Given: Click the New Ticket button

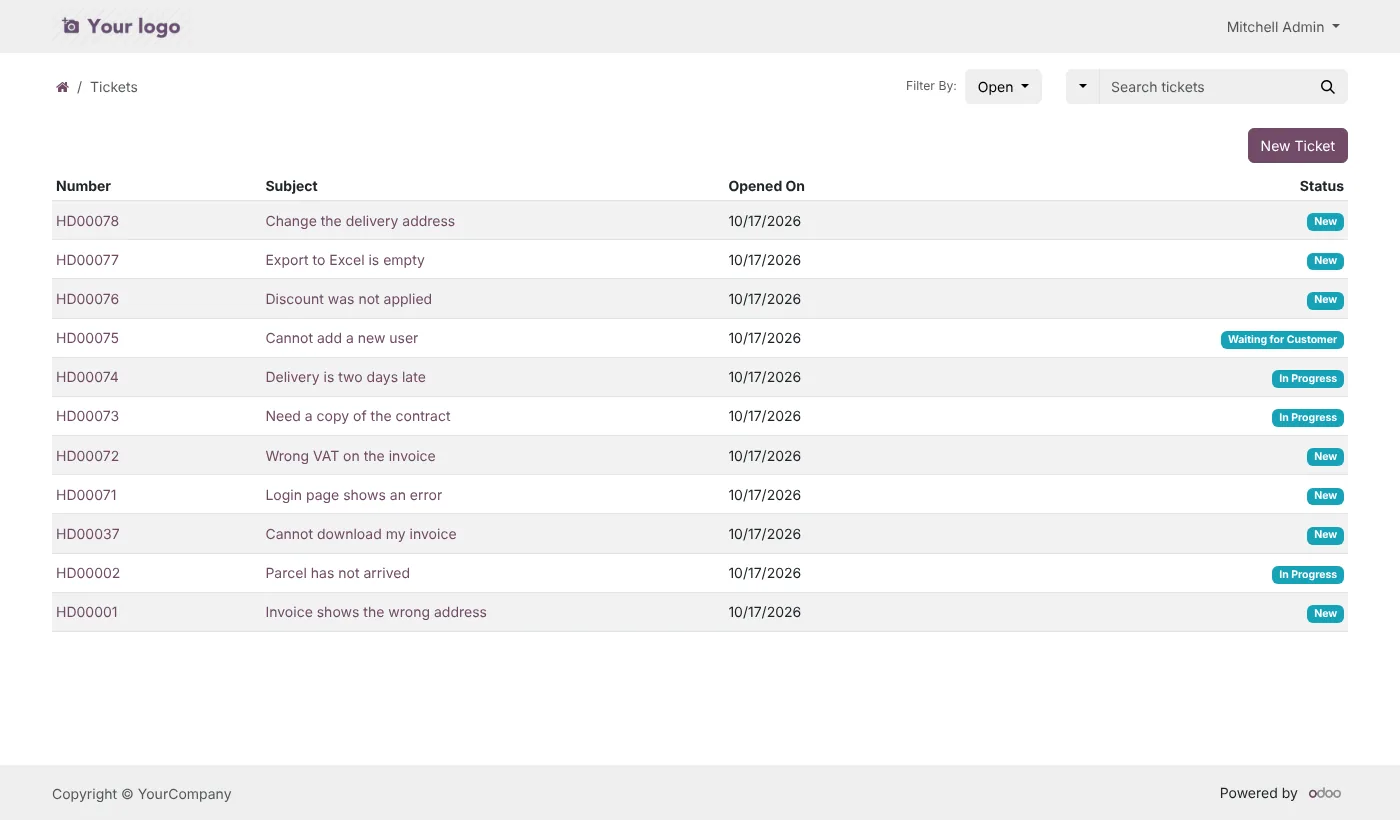Looking at the screenshot, I should (1298, 146).
